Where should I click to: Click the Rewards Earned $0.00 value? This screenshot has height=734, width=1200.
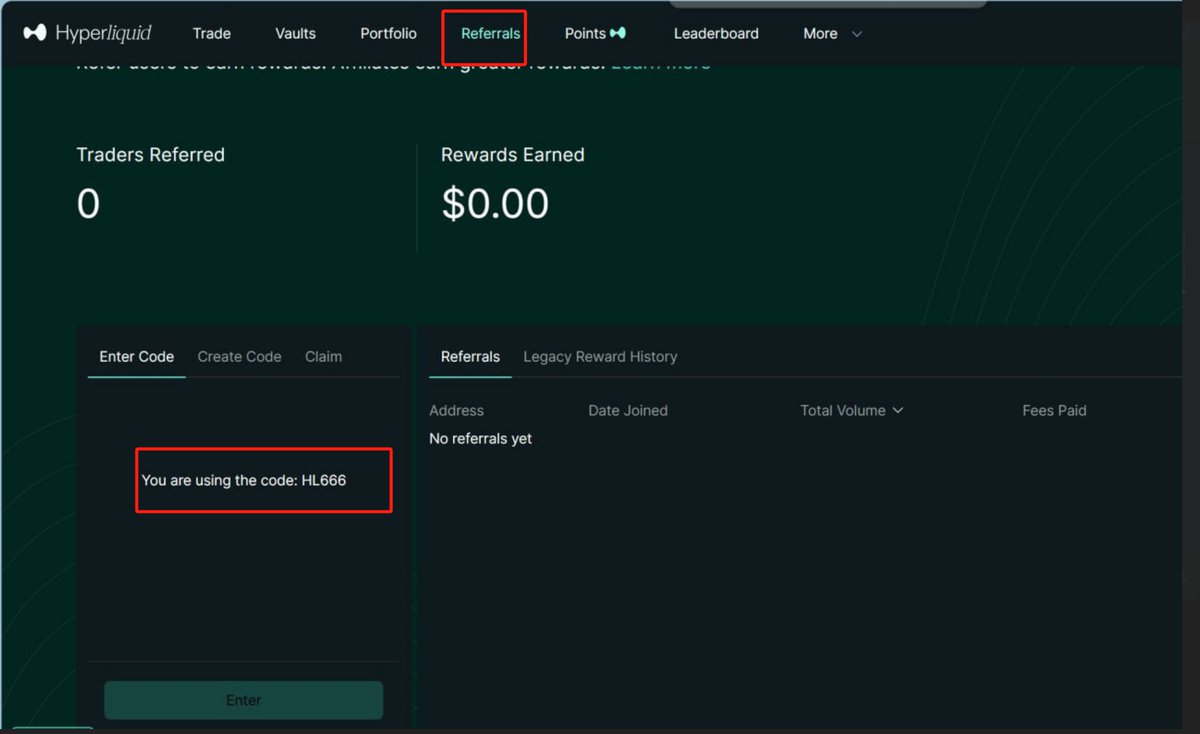pyautogui.click(x=495, y=204)
